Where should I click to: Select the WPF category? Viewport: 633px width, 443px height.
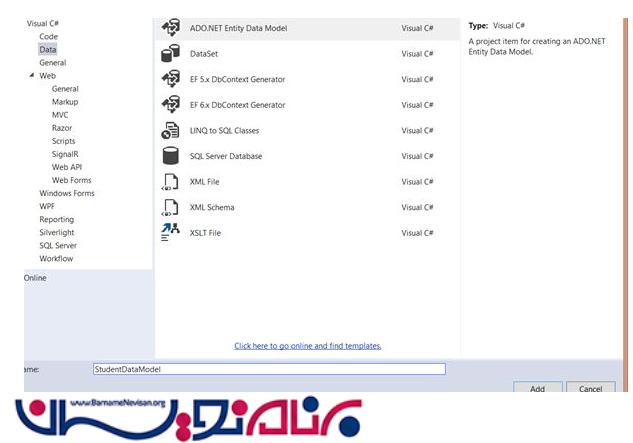pos(47,206)
